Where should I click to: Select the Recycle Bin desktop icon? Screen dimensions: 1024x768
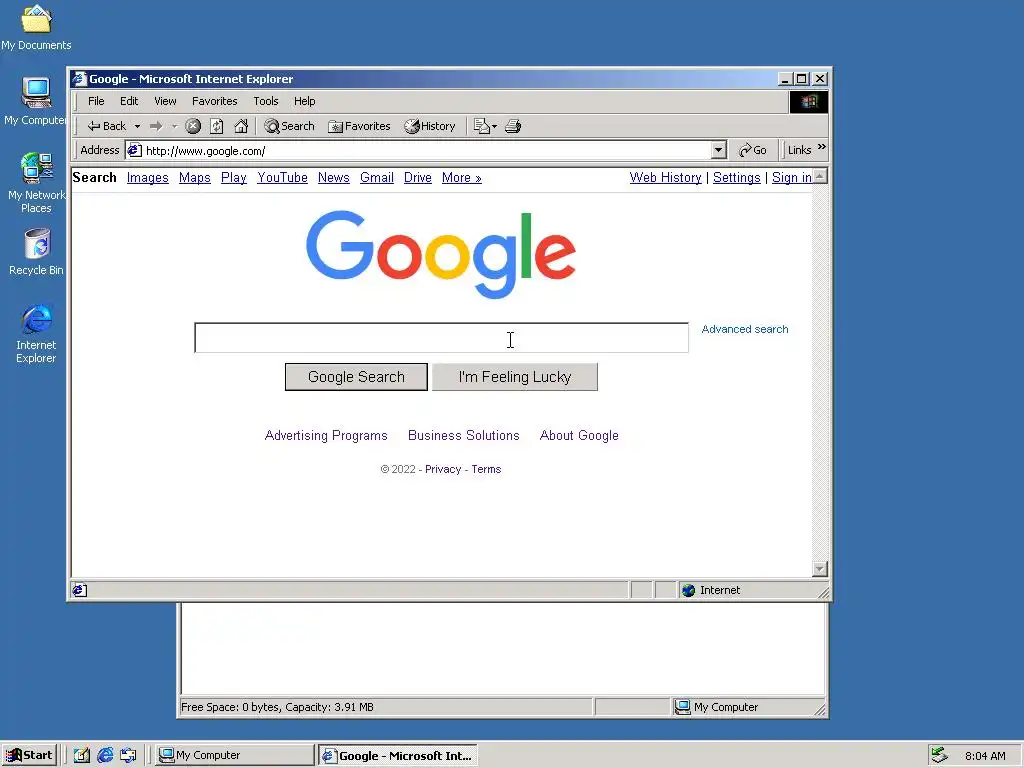tap(37, 252)
